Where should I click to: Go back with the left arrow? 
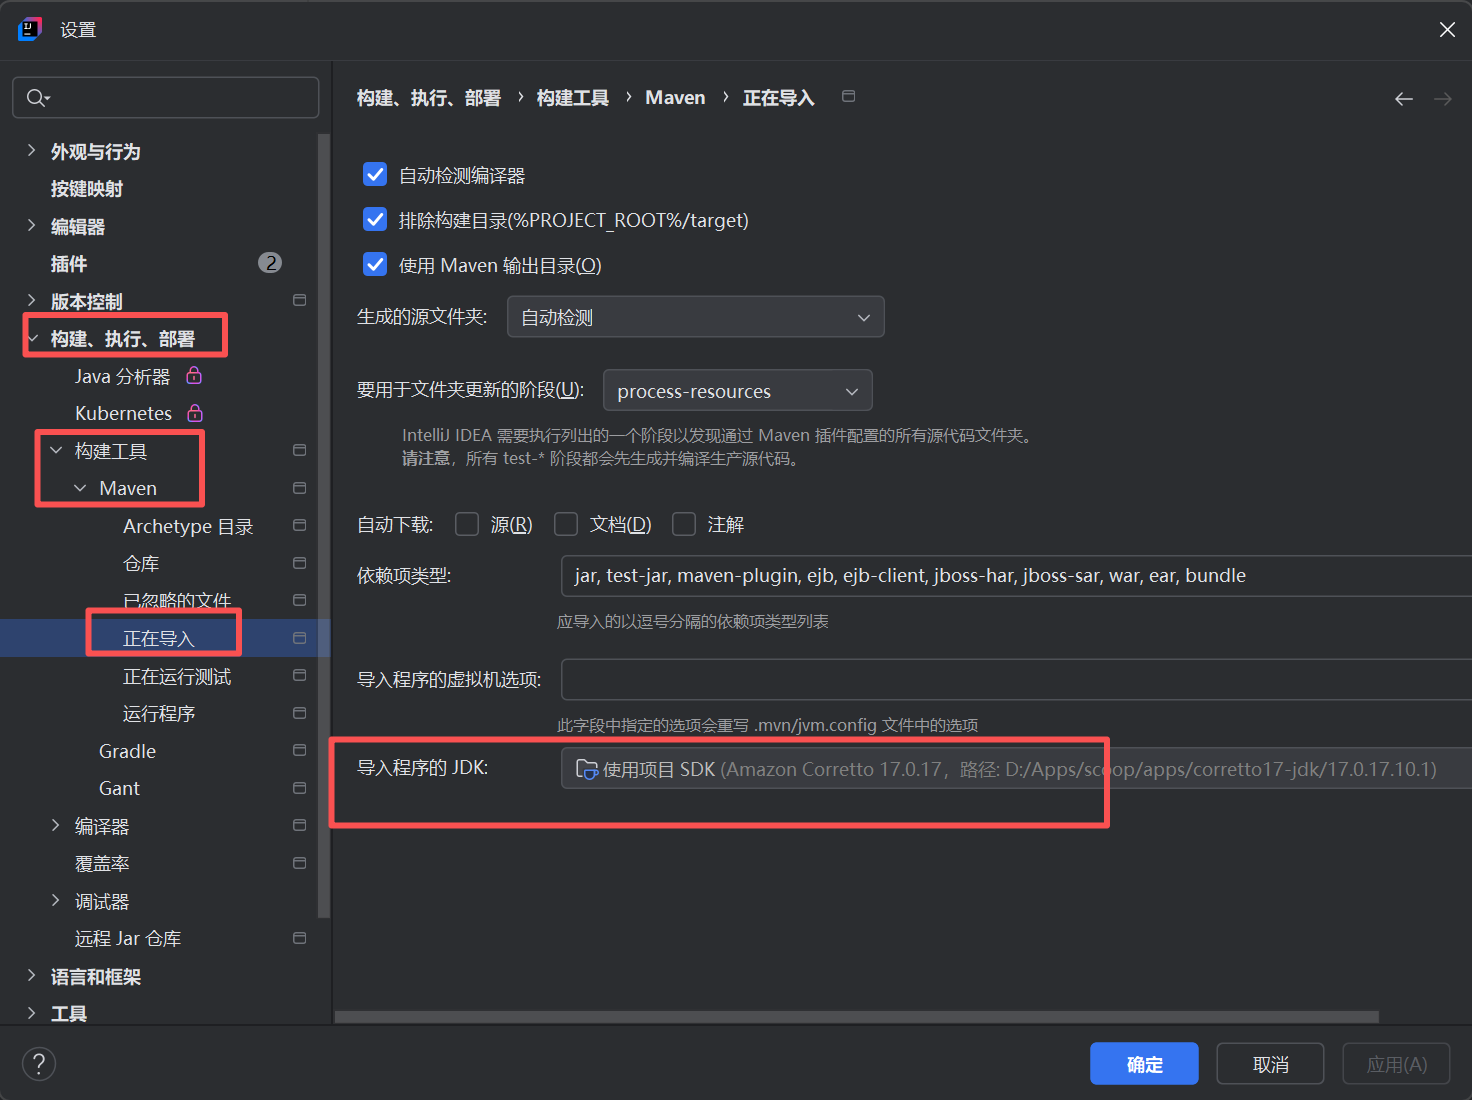(1404, 98)
